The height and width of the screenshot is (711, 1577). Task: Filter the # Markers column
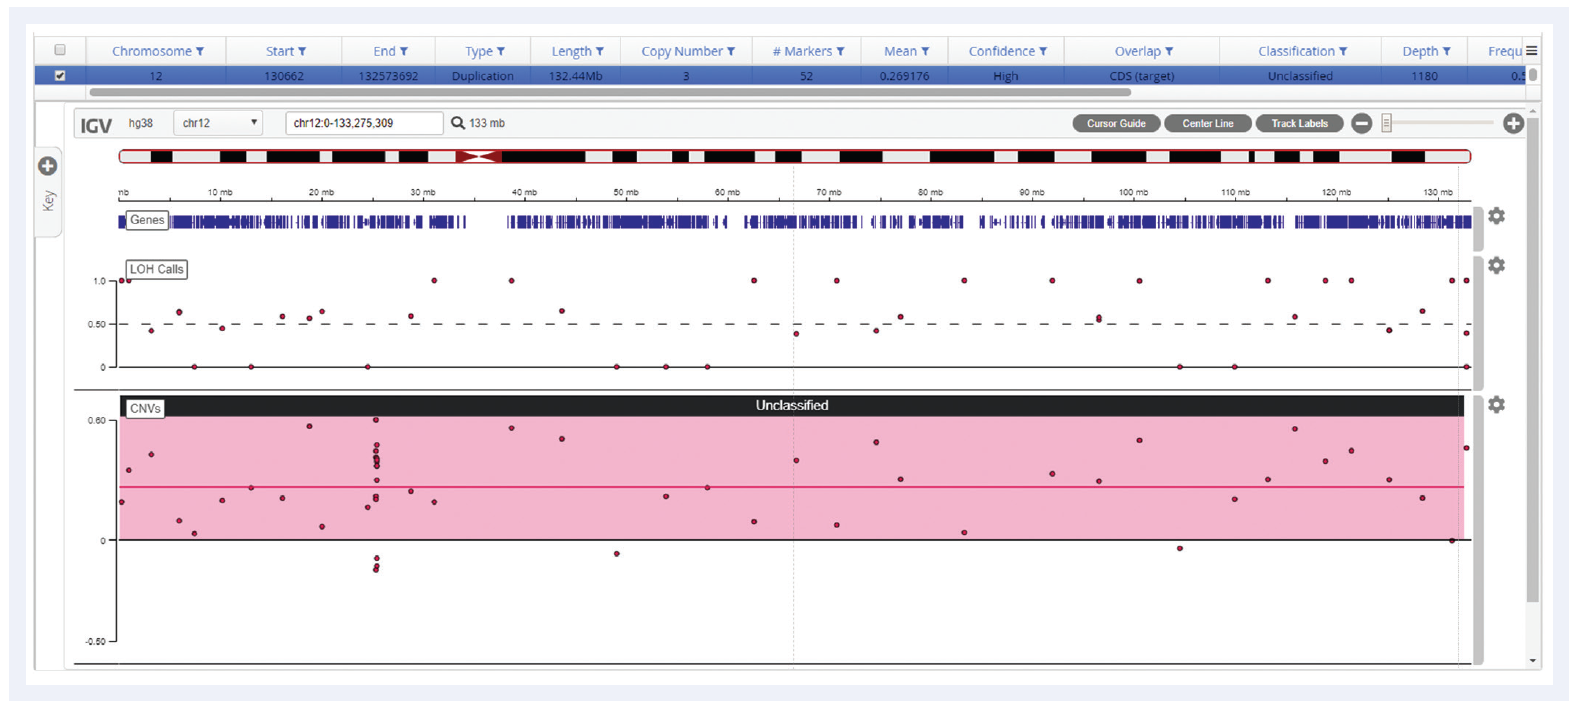(840, 52)
